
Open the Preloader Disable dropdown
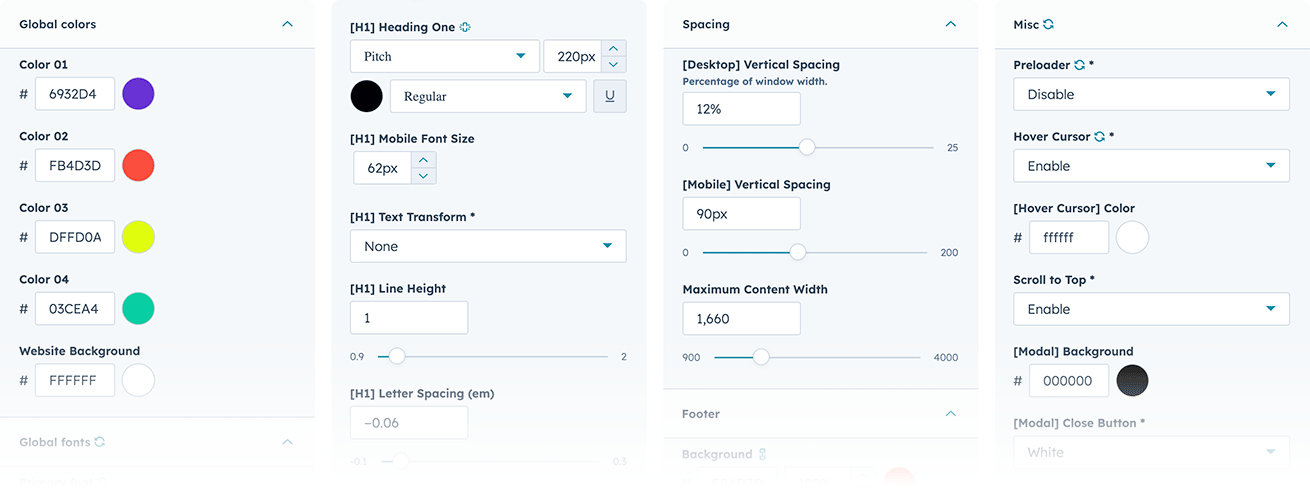1151,94
